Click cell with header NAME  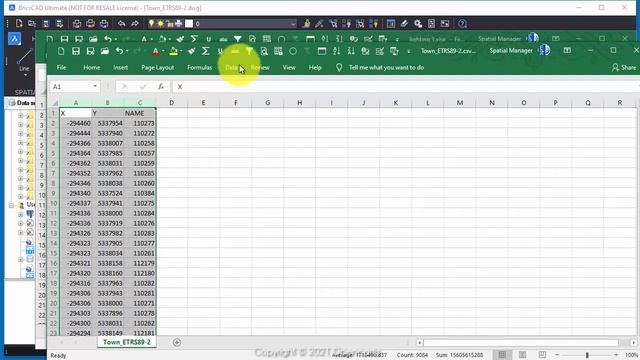(x=140, y=113)
